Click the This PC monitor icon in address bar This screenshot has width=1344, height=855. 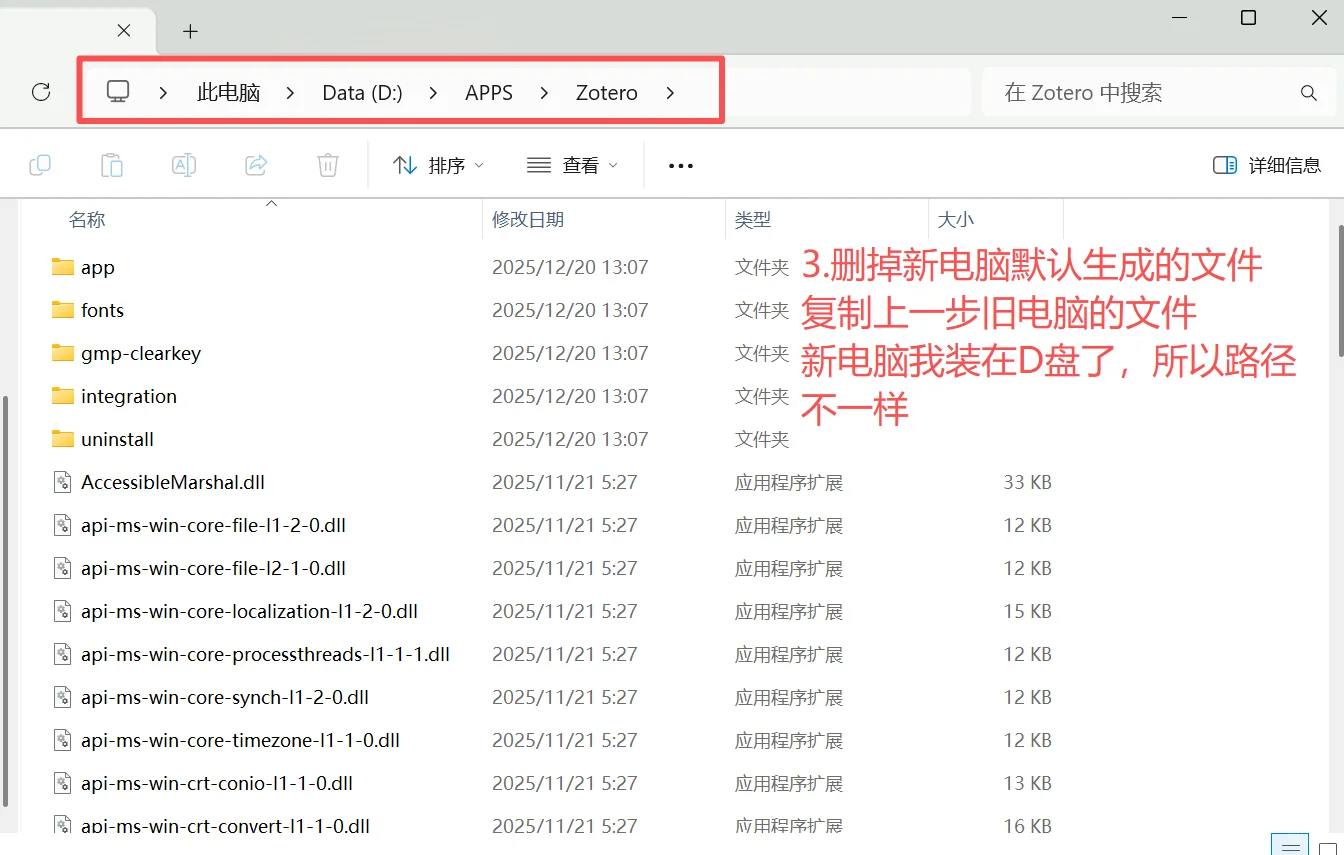pyautogui.click(x=118, y=91)
